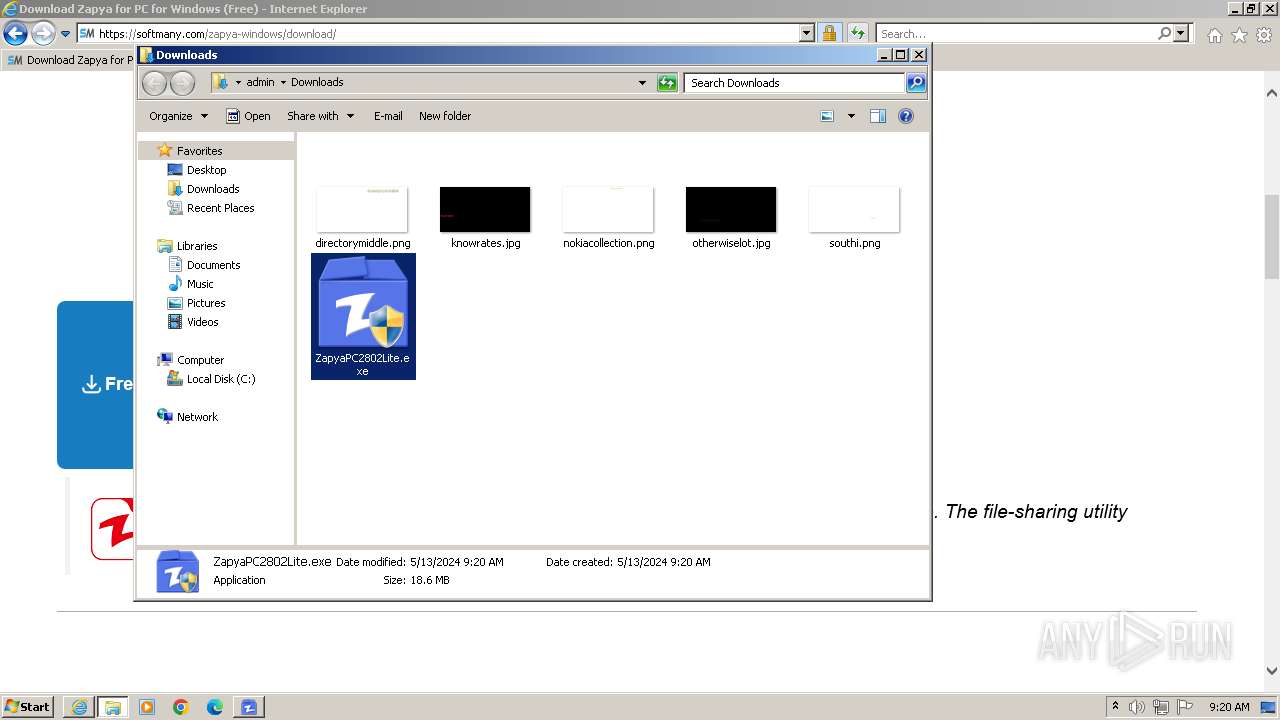This screenshot has height=720, width=1280.
Task: Open the IE search provider dropdown
Action: click(x=1182, y=33)
